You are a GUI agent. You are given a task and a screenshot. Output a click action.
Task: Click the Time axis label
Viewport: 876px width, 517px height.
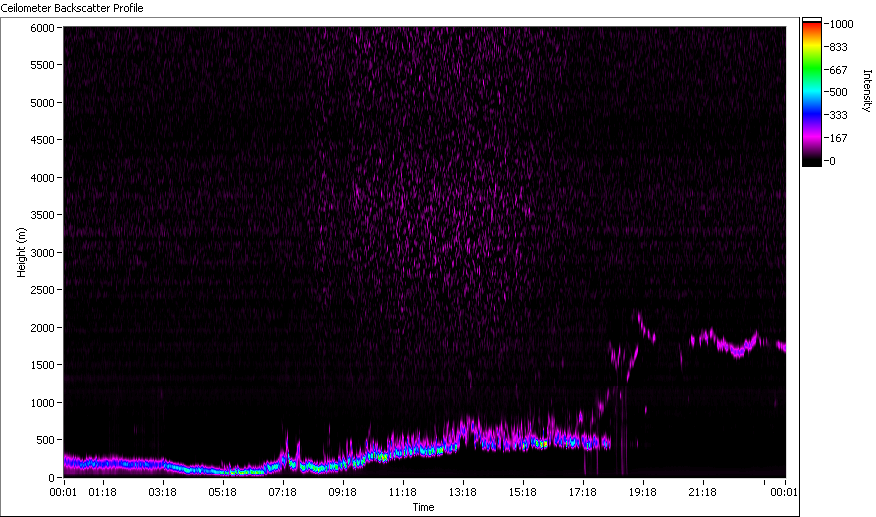coord(423,507)
